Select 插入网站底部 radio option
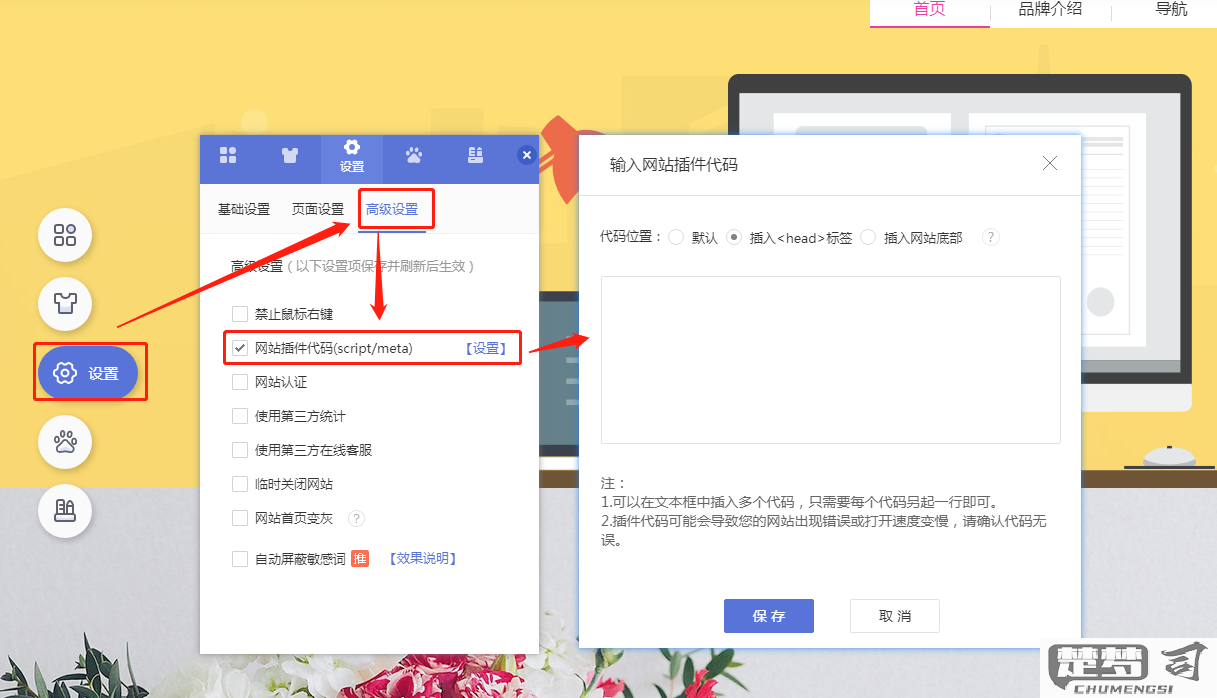The image size is (1217, 698). point(868,237)
